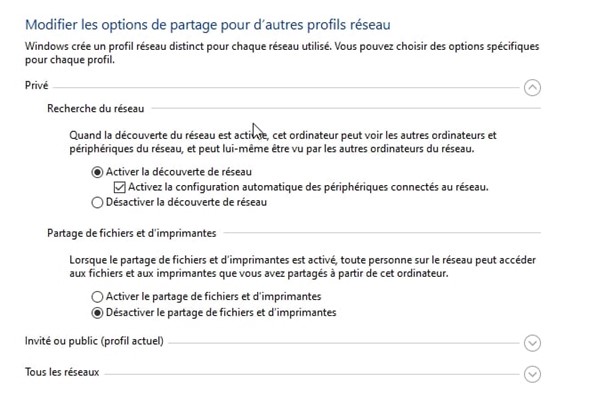Expand the Tous les réseaux chevron
Viewport: 605px width, 413px height.
(x=532, y=374)
